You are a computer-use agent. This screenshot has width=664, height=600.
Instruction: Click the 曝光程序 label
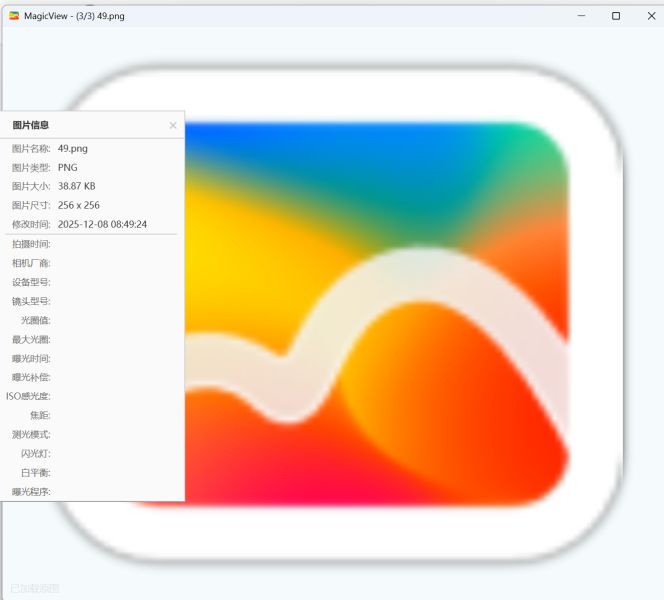point(31,492)
